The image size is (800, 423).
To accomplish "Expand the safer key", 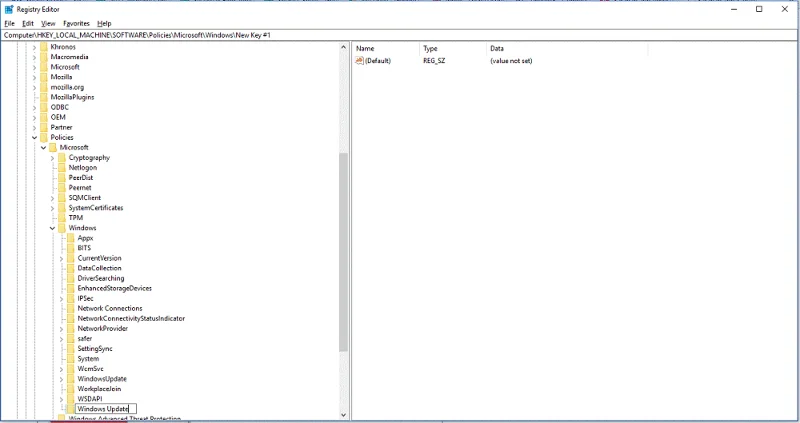I will pyautogui.click(x=62, y=339).
